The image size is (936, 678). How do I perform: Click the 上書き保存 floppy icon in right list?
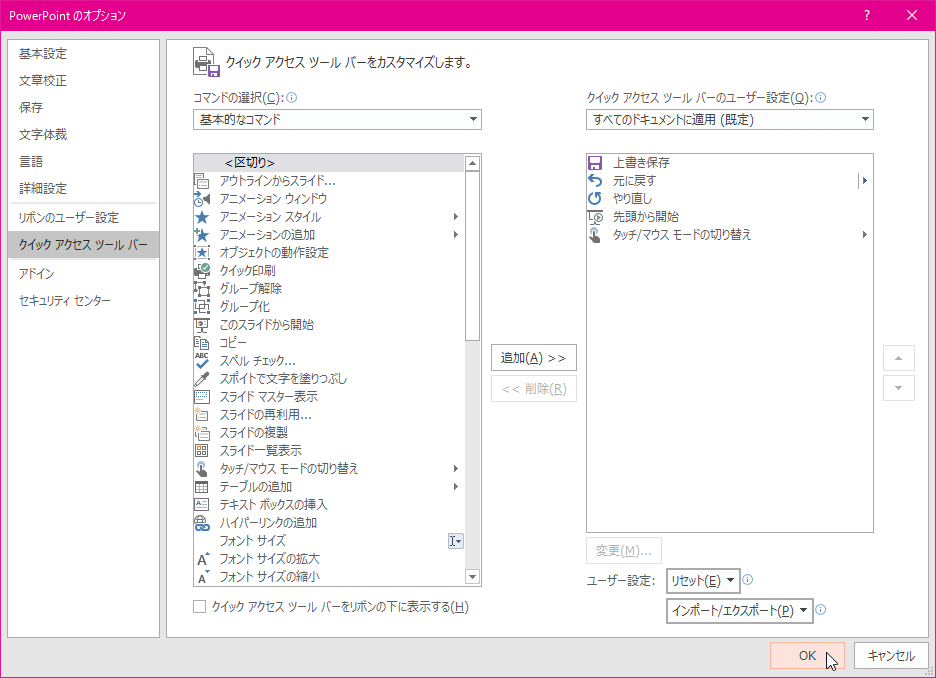click(595, 163)
